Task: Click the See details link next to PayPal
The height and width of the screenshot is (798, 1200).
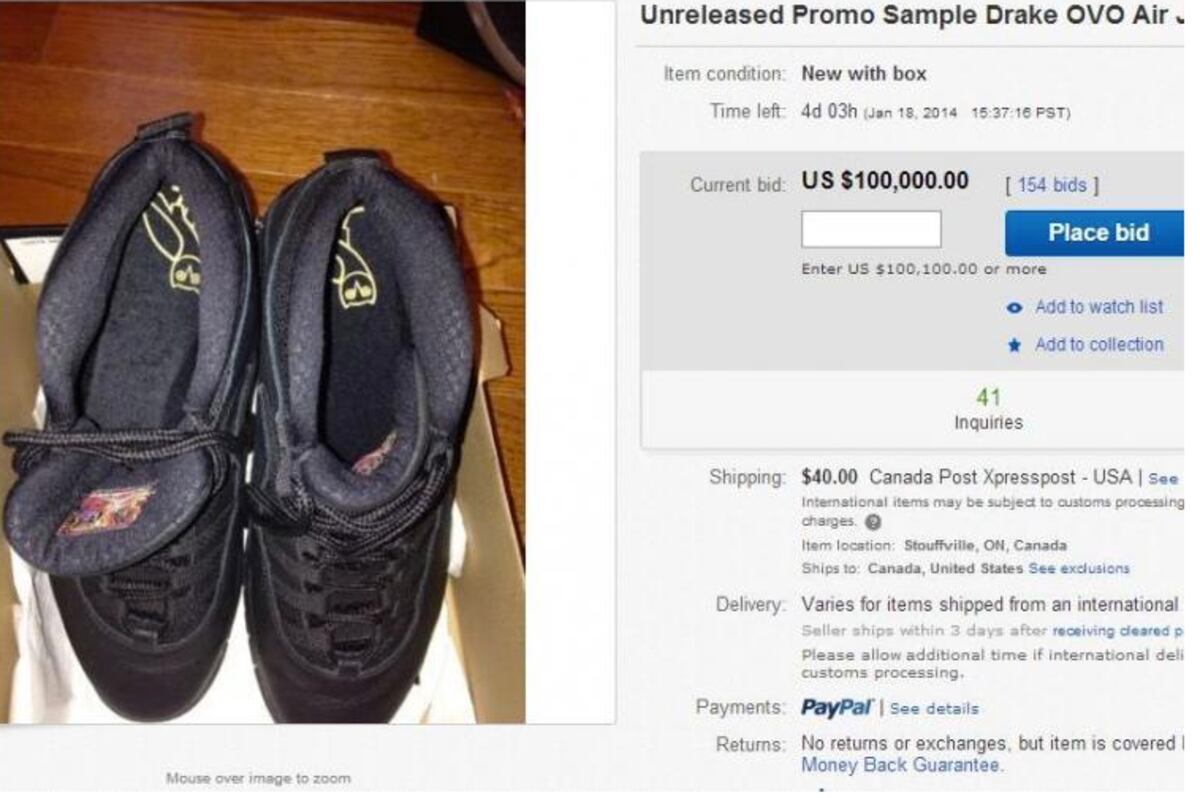Action: pyautogui.click(x=937, y=708)
